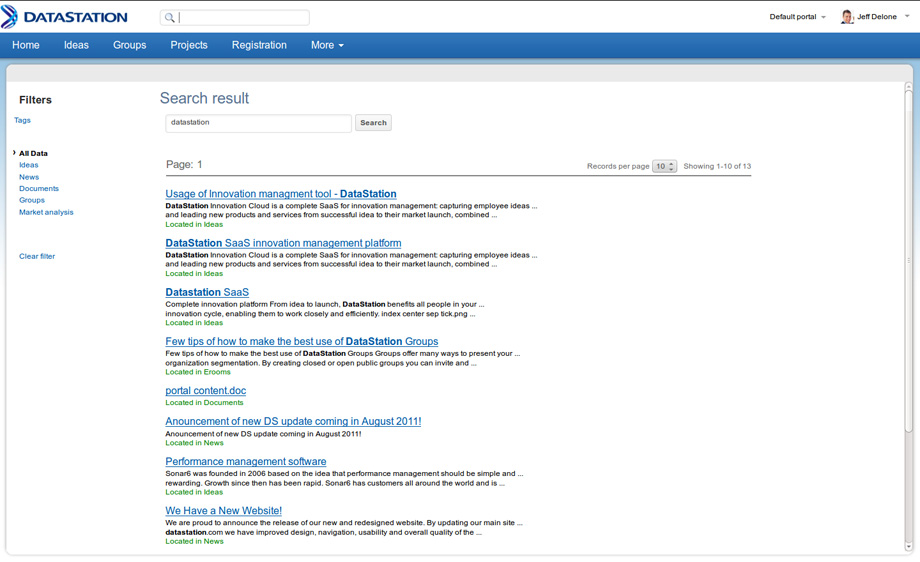Open the Default portal dropdown
Viewport: 920px width, 562px height.
pyautogui.click(x=797, y=17)
